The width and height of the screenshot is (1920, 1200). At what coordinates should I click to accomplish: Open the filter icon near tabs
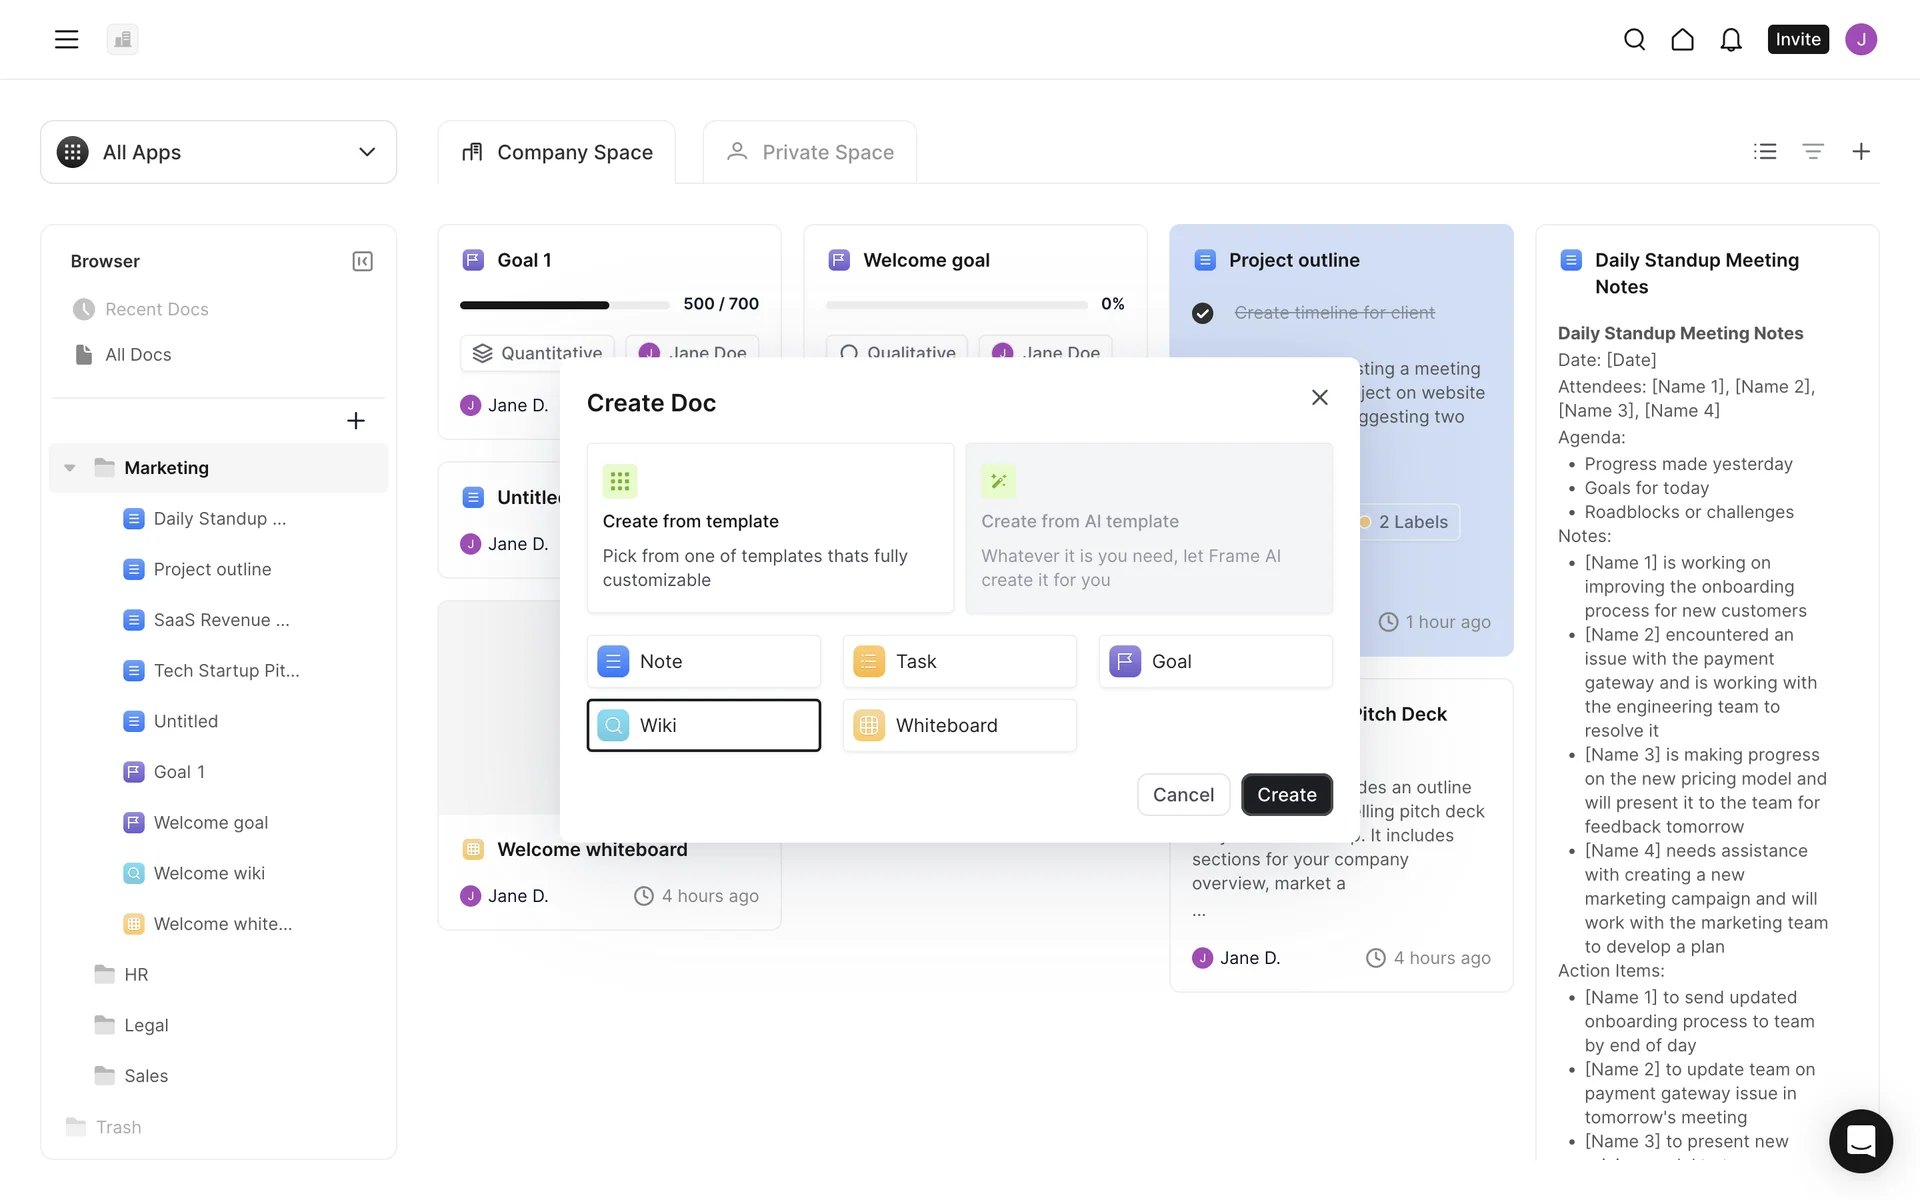click(1812, 151)
